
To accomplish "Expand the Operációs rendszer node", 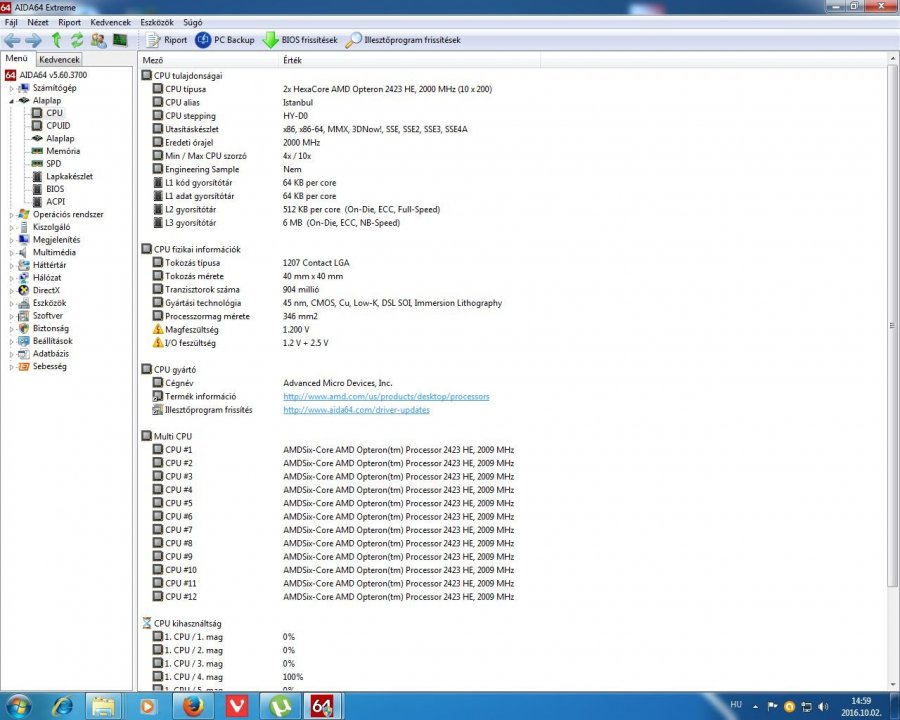I will [x=11, y=215].
